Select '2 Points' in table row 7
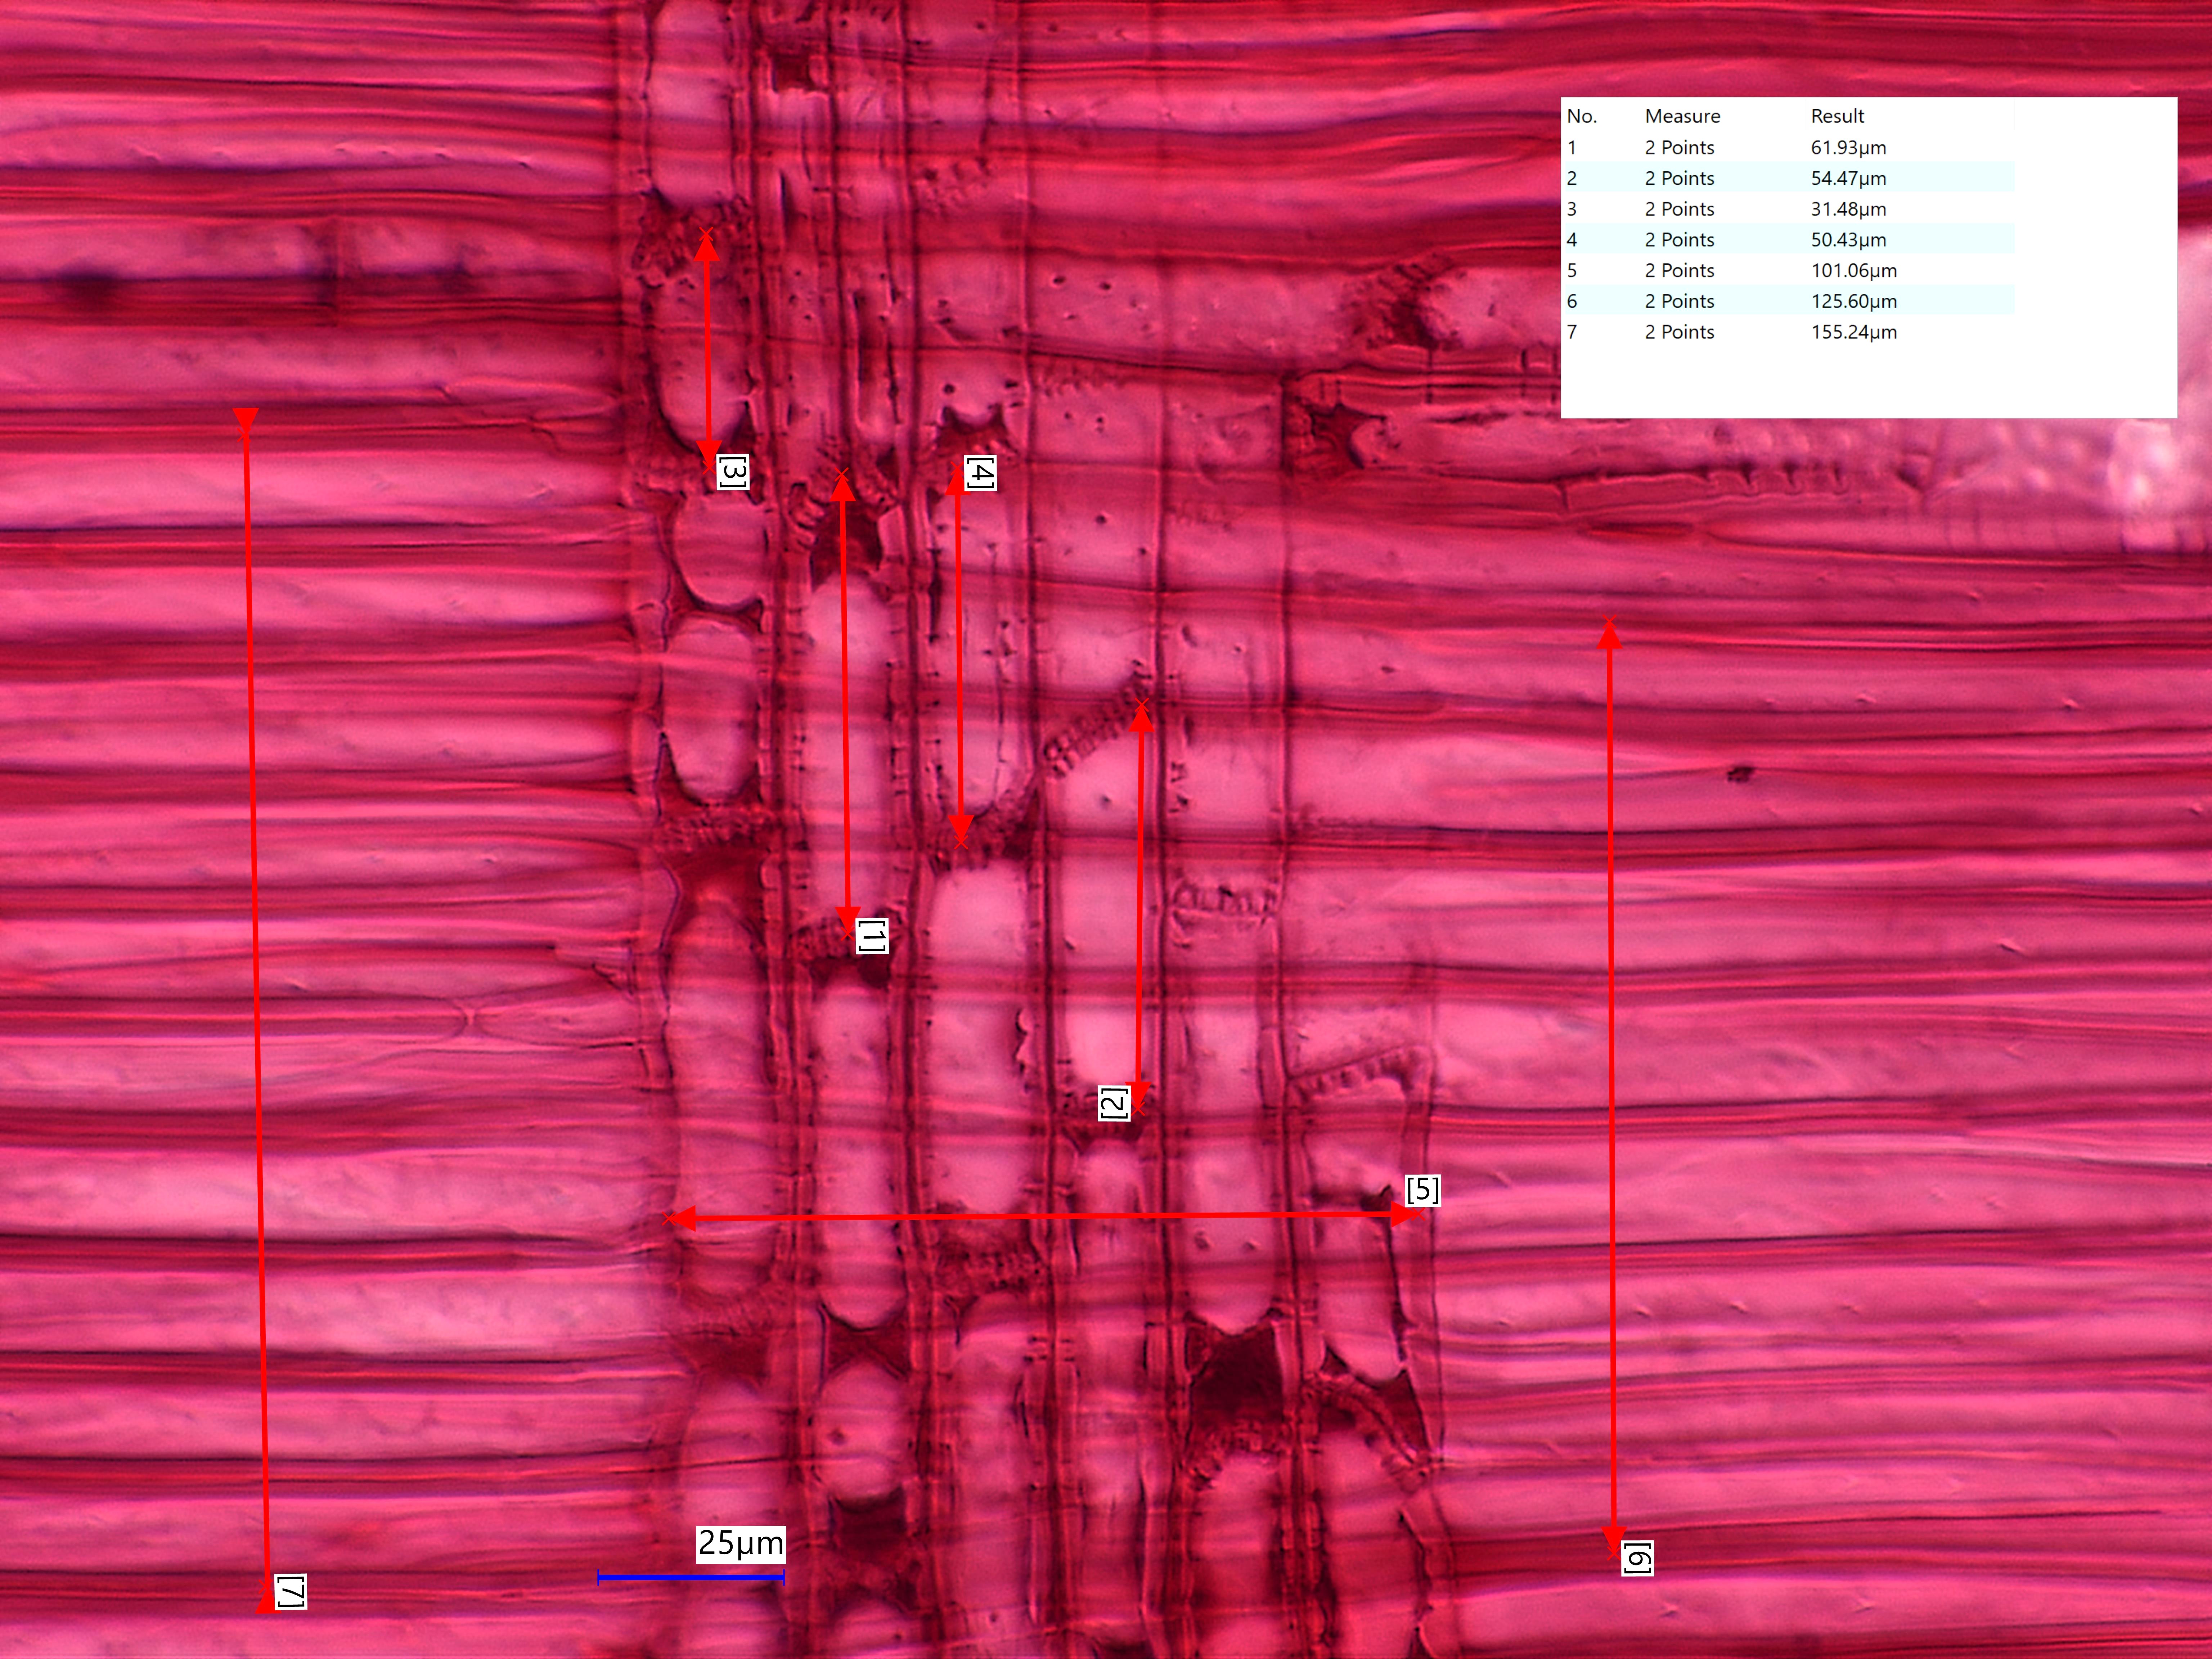This screenshot has height=1659, width=2212. [1679, 332]
